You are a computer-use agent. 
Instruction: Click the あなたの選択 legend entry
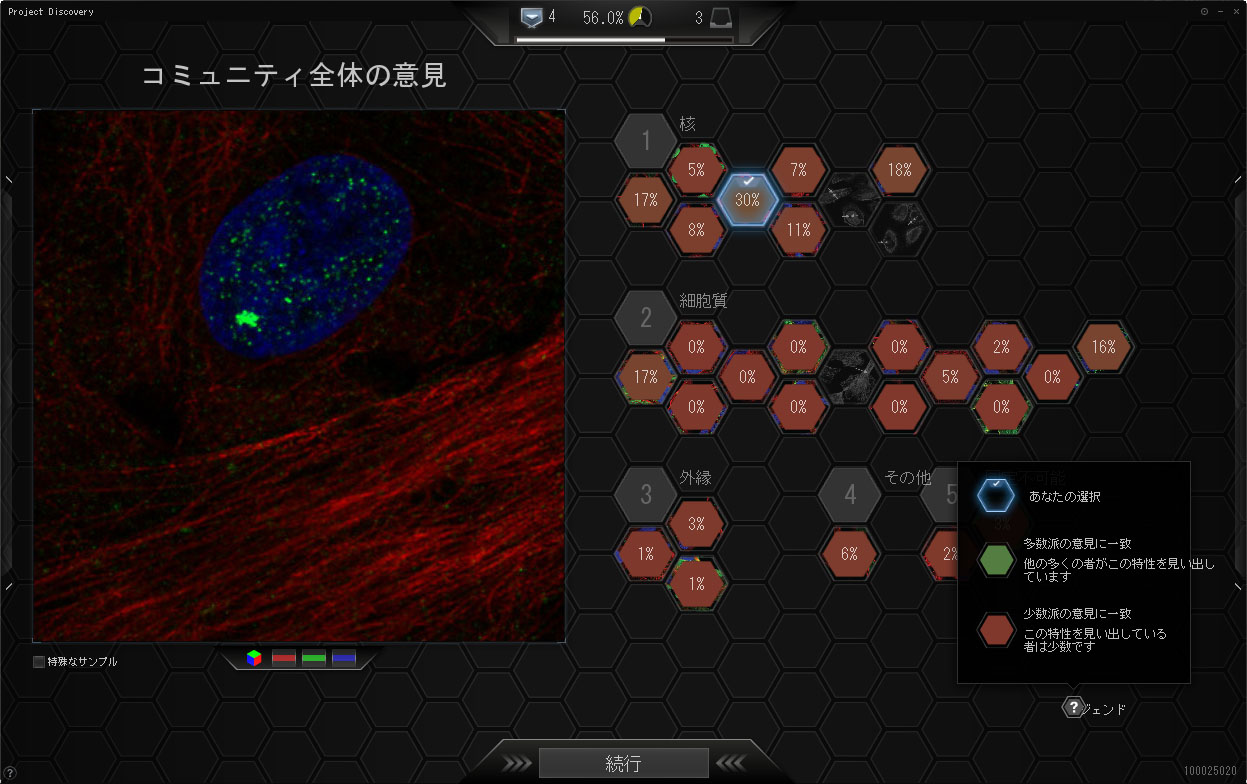pos(1039,495)
